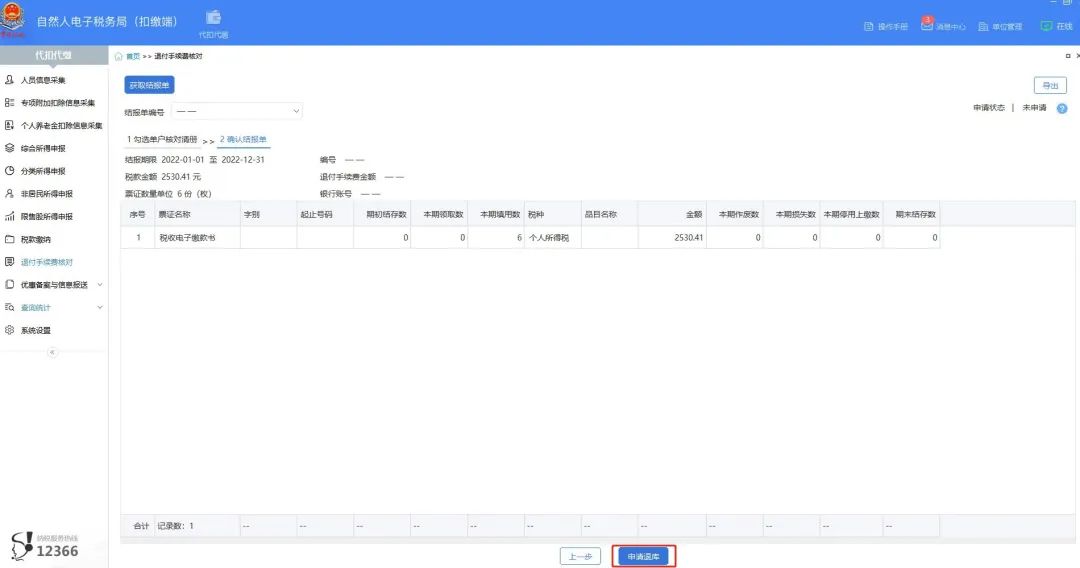Click 本期停用上缴数 column header

[x=851, y=214]
